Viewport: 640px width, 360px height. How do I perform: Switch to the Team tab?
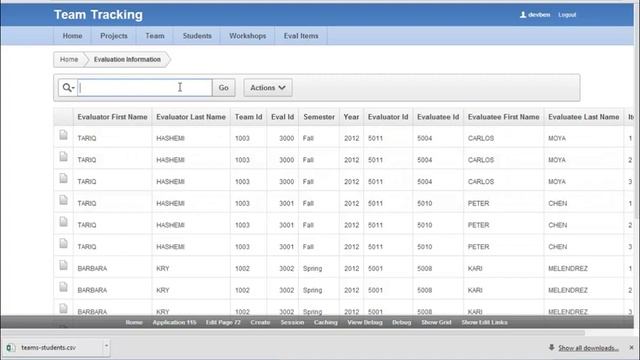pos(155,36)
